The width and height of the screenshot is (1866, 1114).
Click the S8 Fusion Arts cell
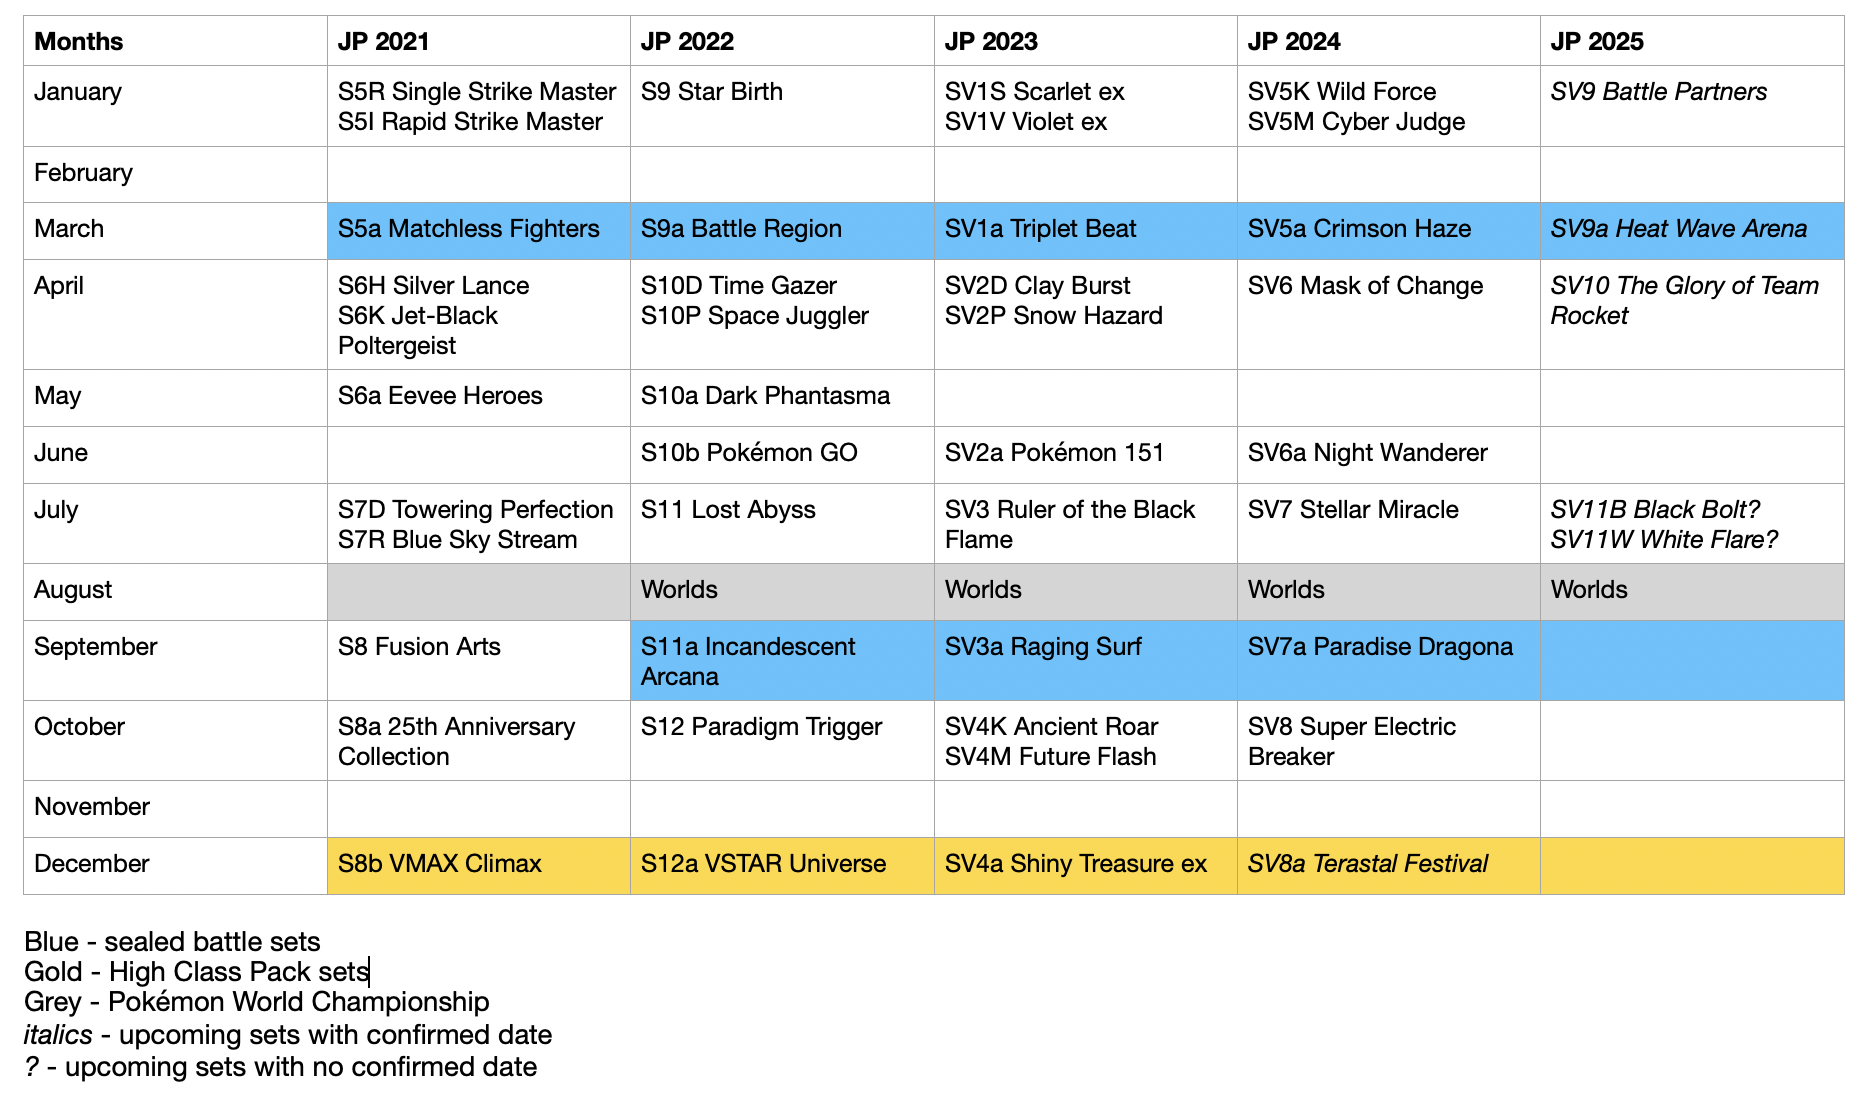[x=478, y=660]
